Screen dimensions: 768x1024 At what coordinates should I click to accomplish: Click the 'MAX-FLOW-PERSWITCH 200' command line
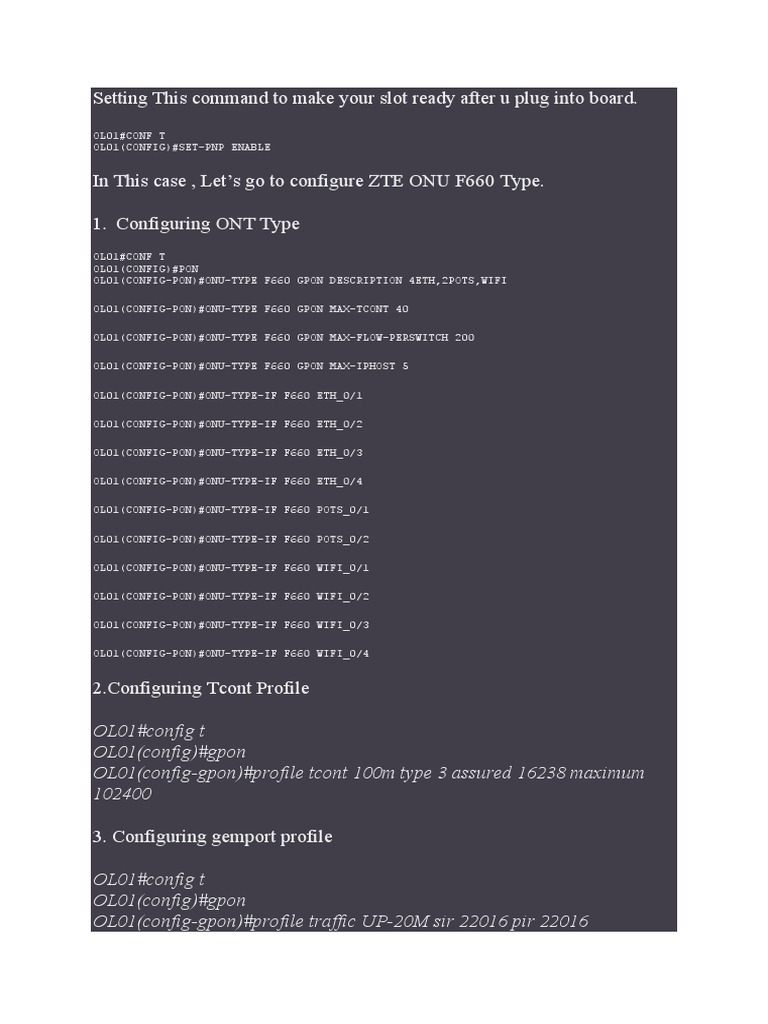(284, 338)
